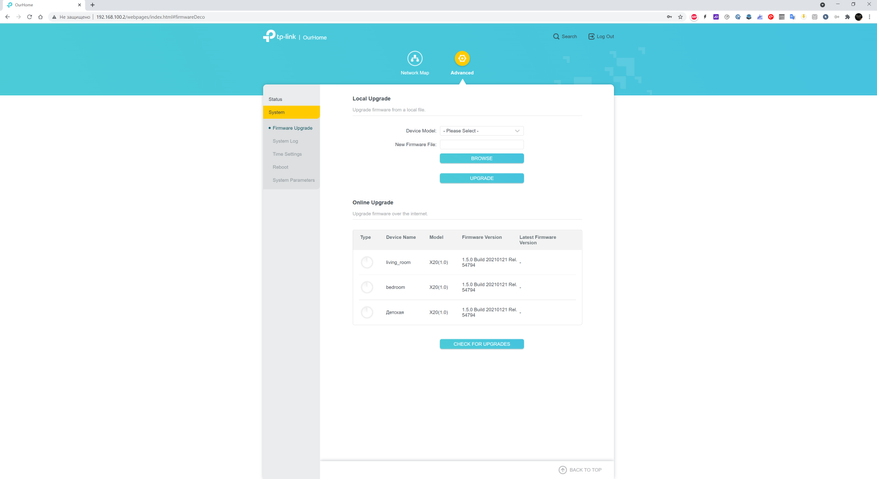The image size is (877, 479).
Task: Open System Log submenu item
Action: pyautogui.click(x=285, y=141)
